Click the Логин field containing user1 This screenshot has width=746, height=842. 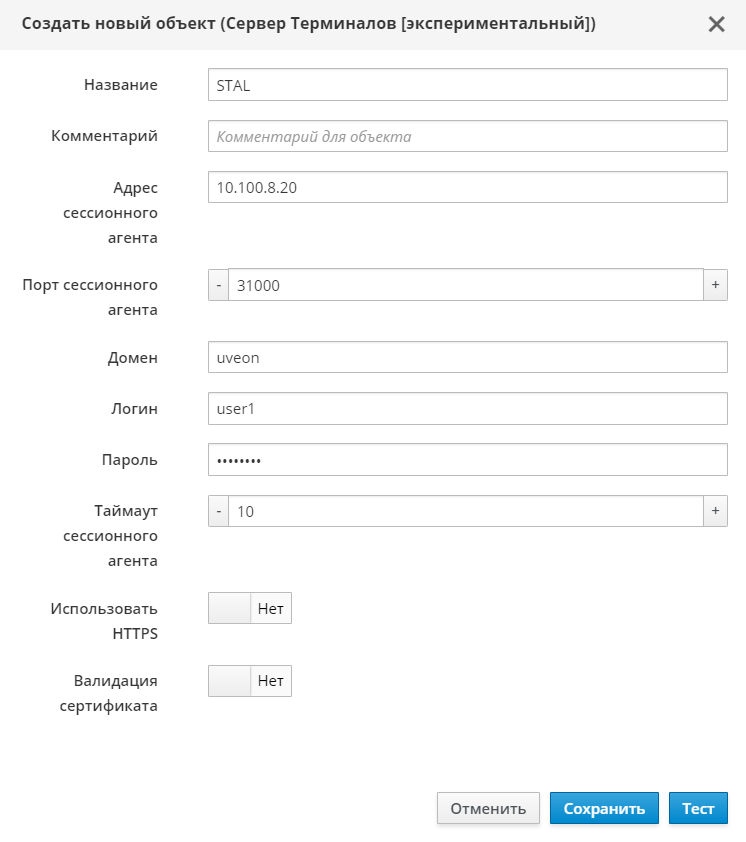click(467, 408)
